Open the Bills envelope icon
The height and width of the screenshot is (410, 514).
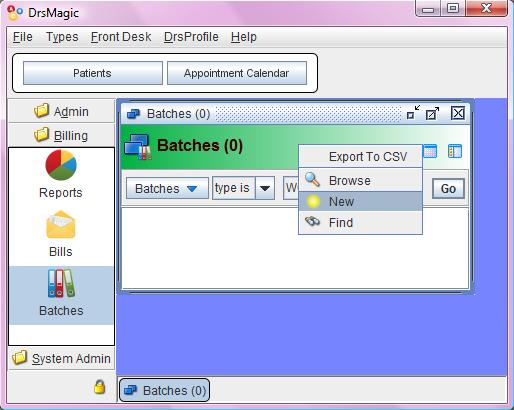click(61, 225)
